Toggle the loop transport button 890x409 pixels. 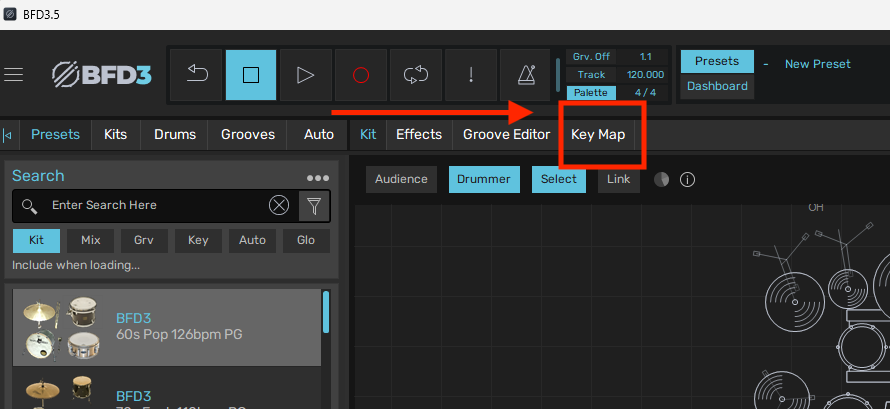(415, 75)
